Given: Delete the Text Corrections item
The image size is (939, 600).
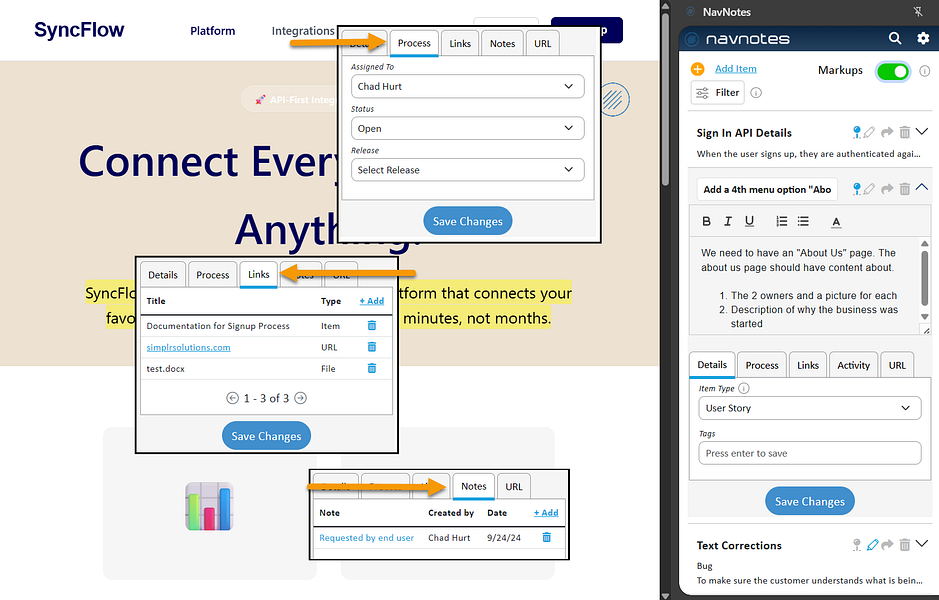Looking at the screenshot, I should pyautogui.click(x=905, y=545).
